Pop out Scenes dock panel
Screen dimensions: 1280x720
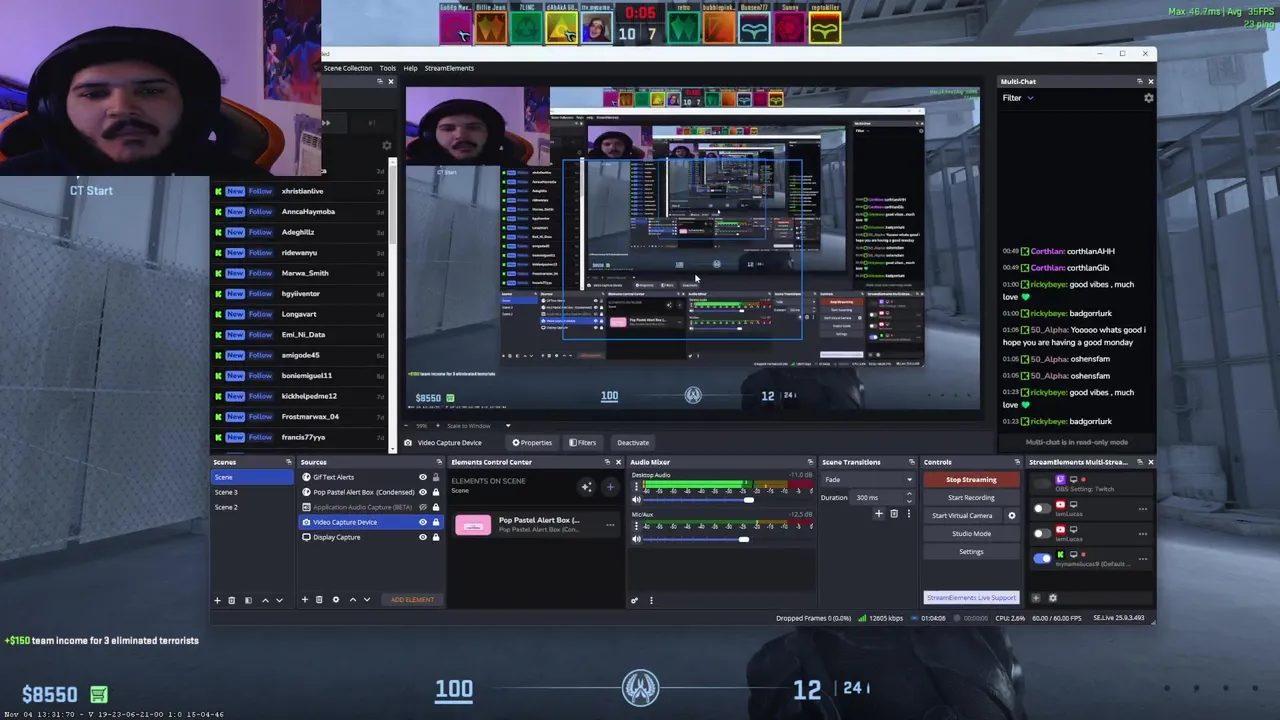pyautogui.click(x=289, y=462)
